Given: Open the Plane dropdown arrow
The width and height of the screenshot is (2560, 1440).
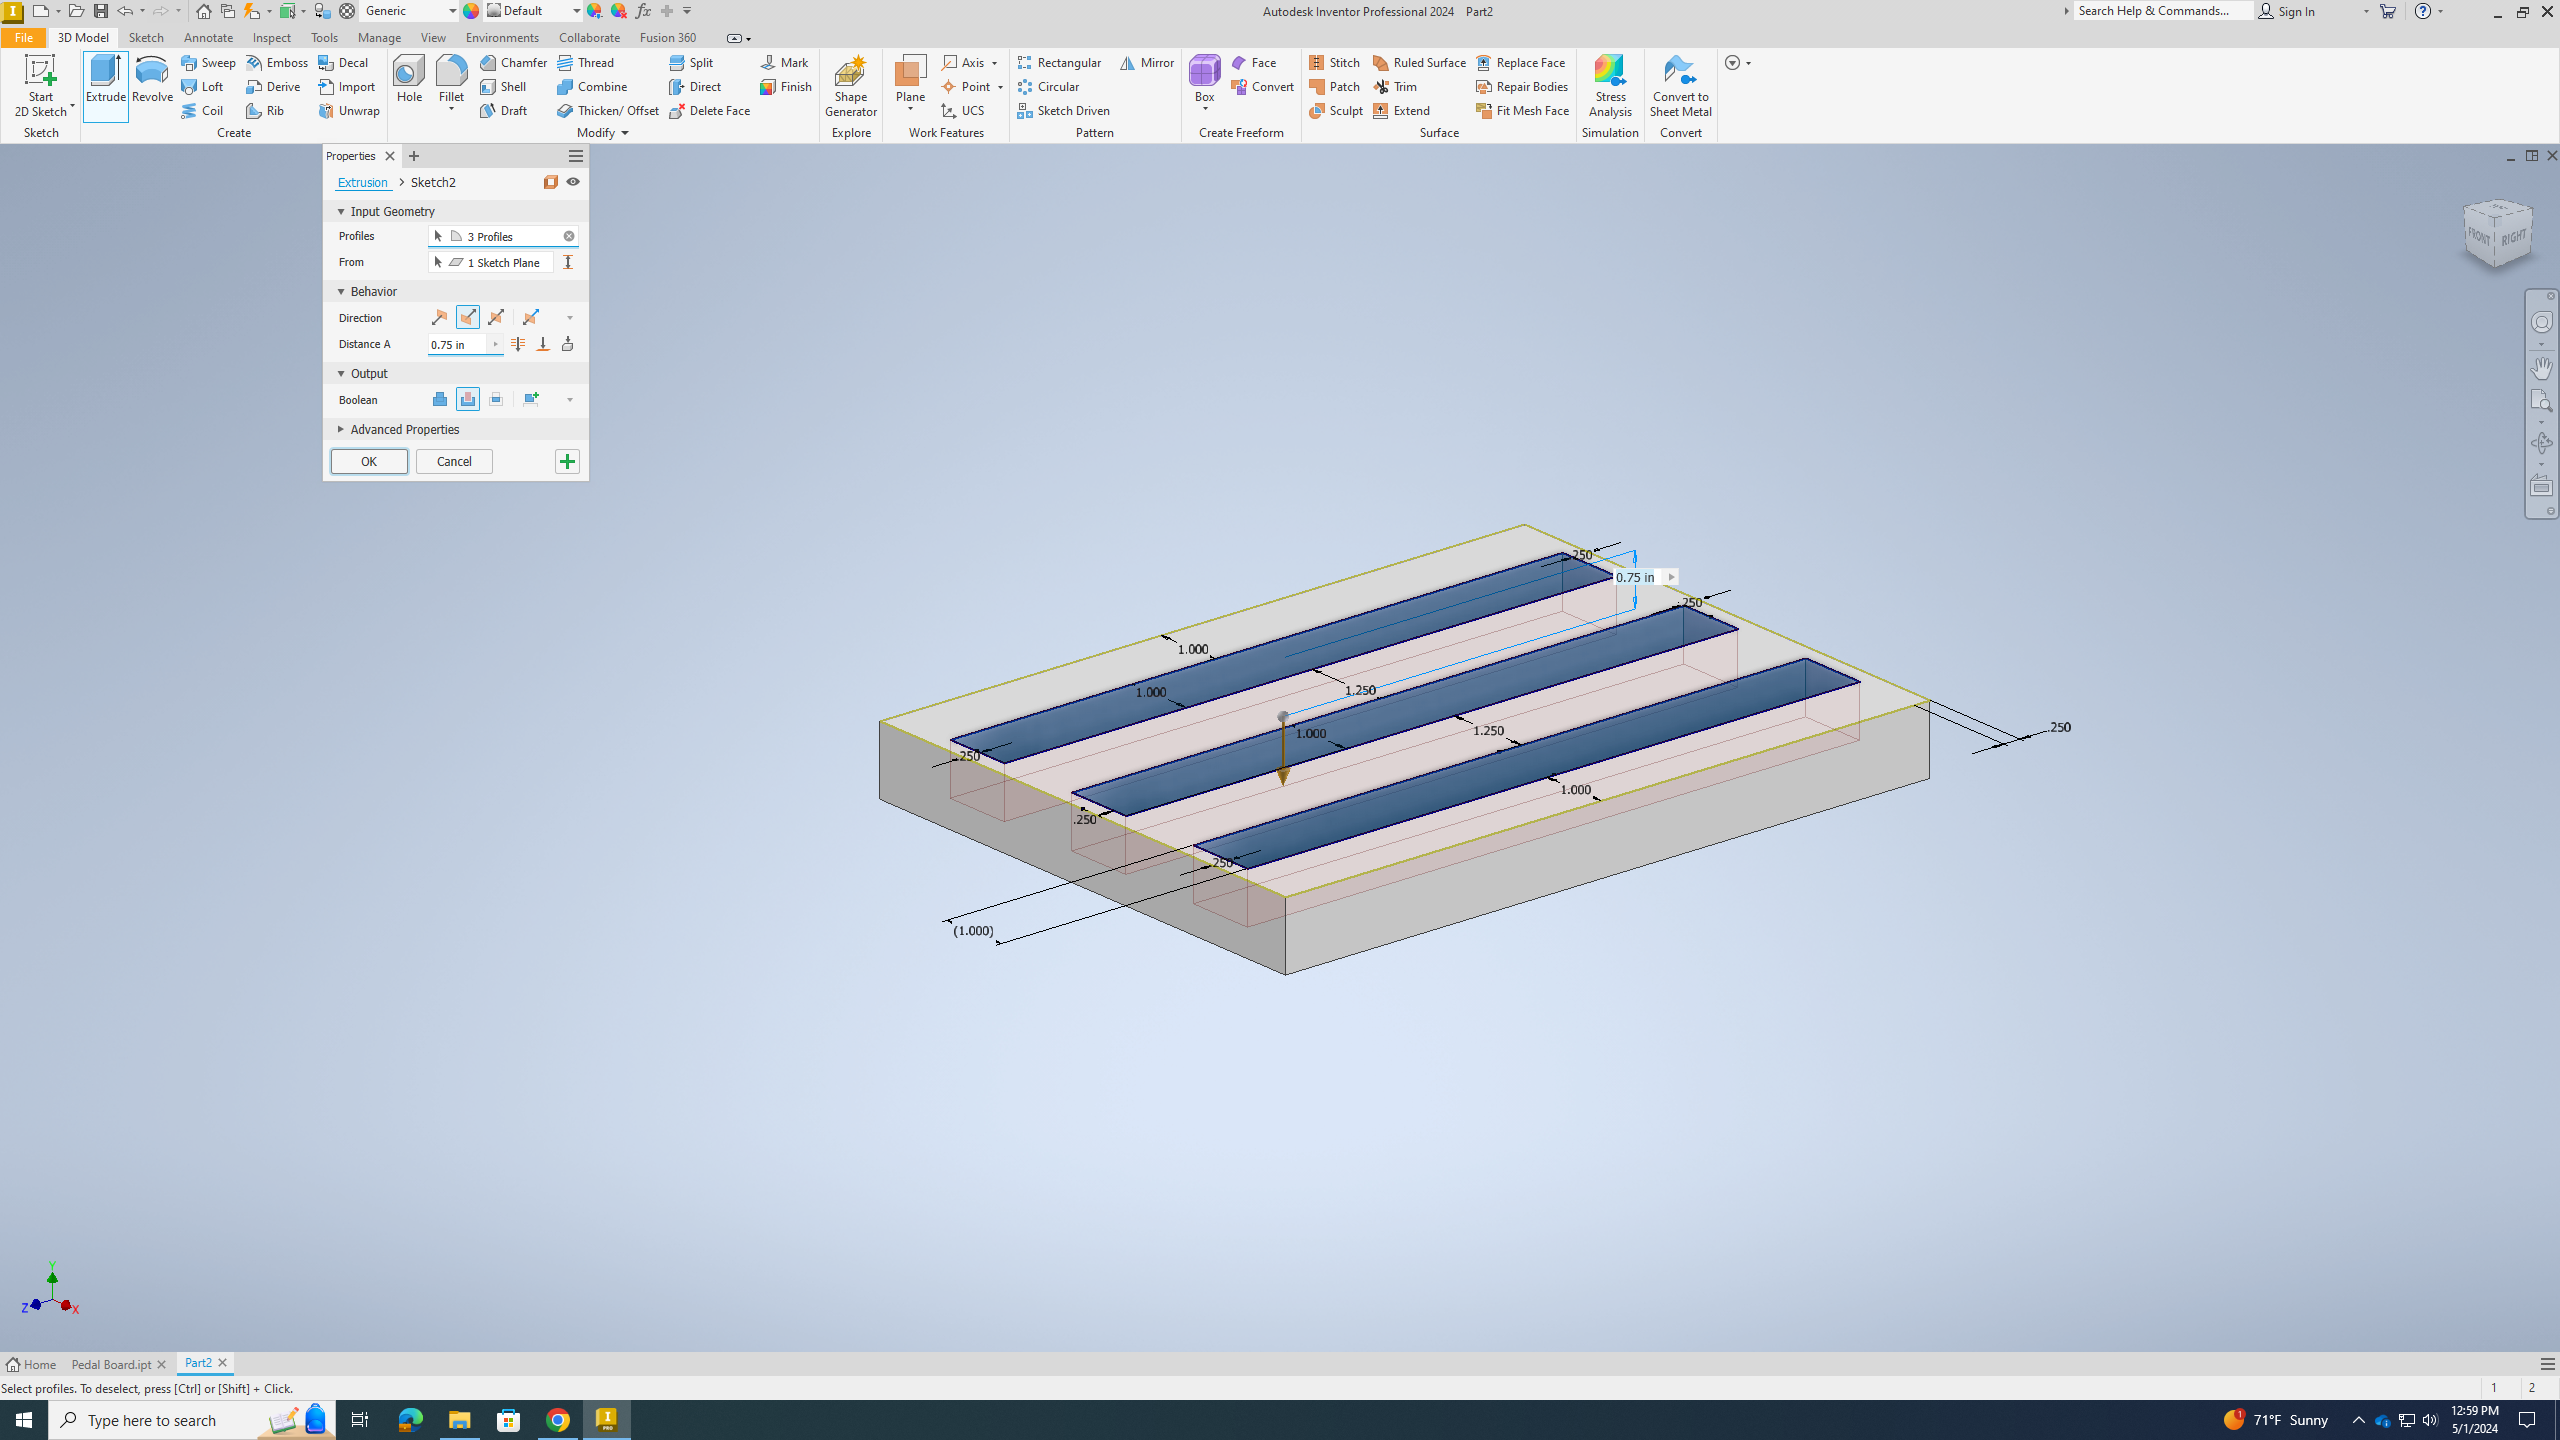Looking at the screenshot, I should click(910, 109).
